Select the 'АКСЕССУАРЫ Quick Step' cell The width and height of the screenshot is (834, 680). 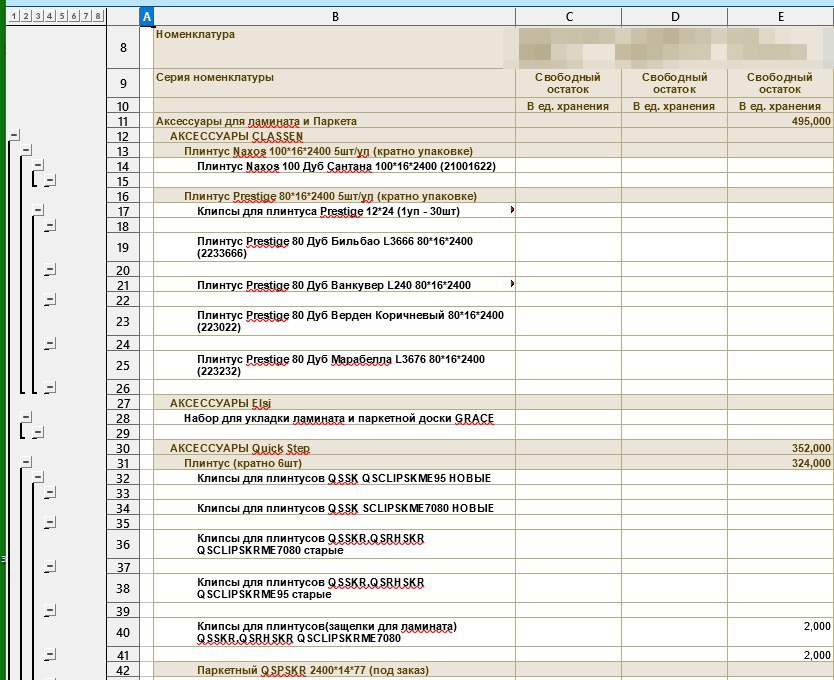pyautogui.click(x=335, y=448)
